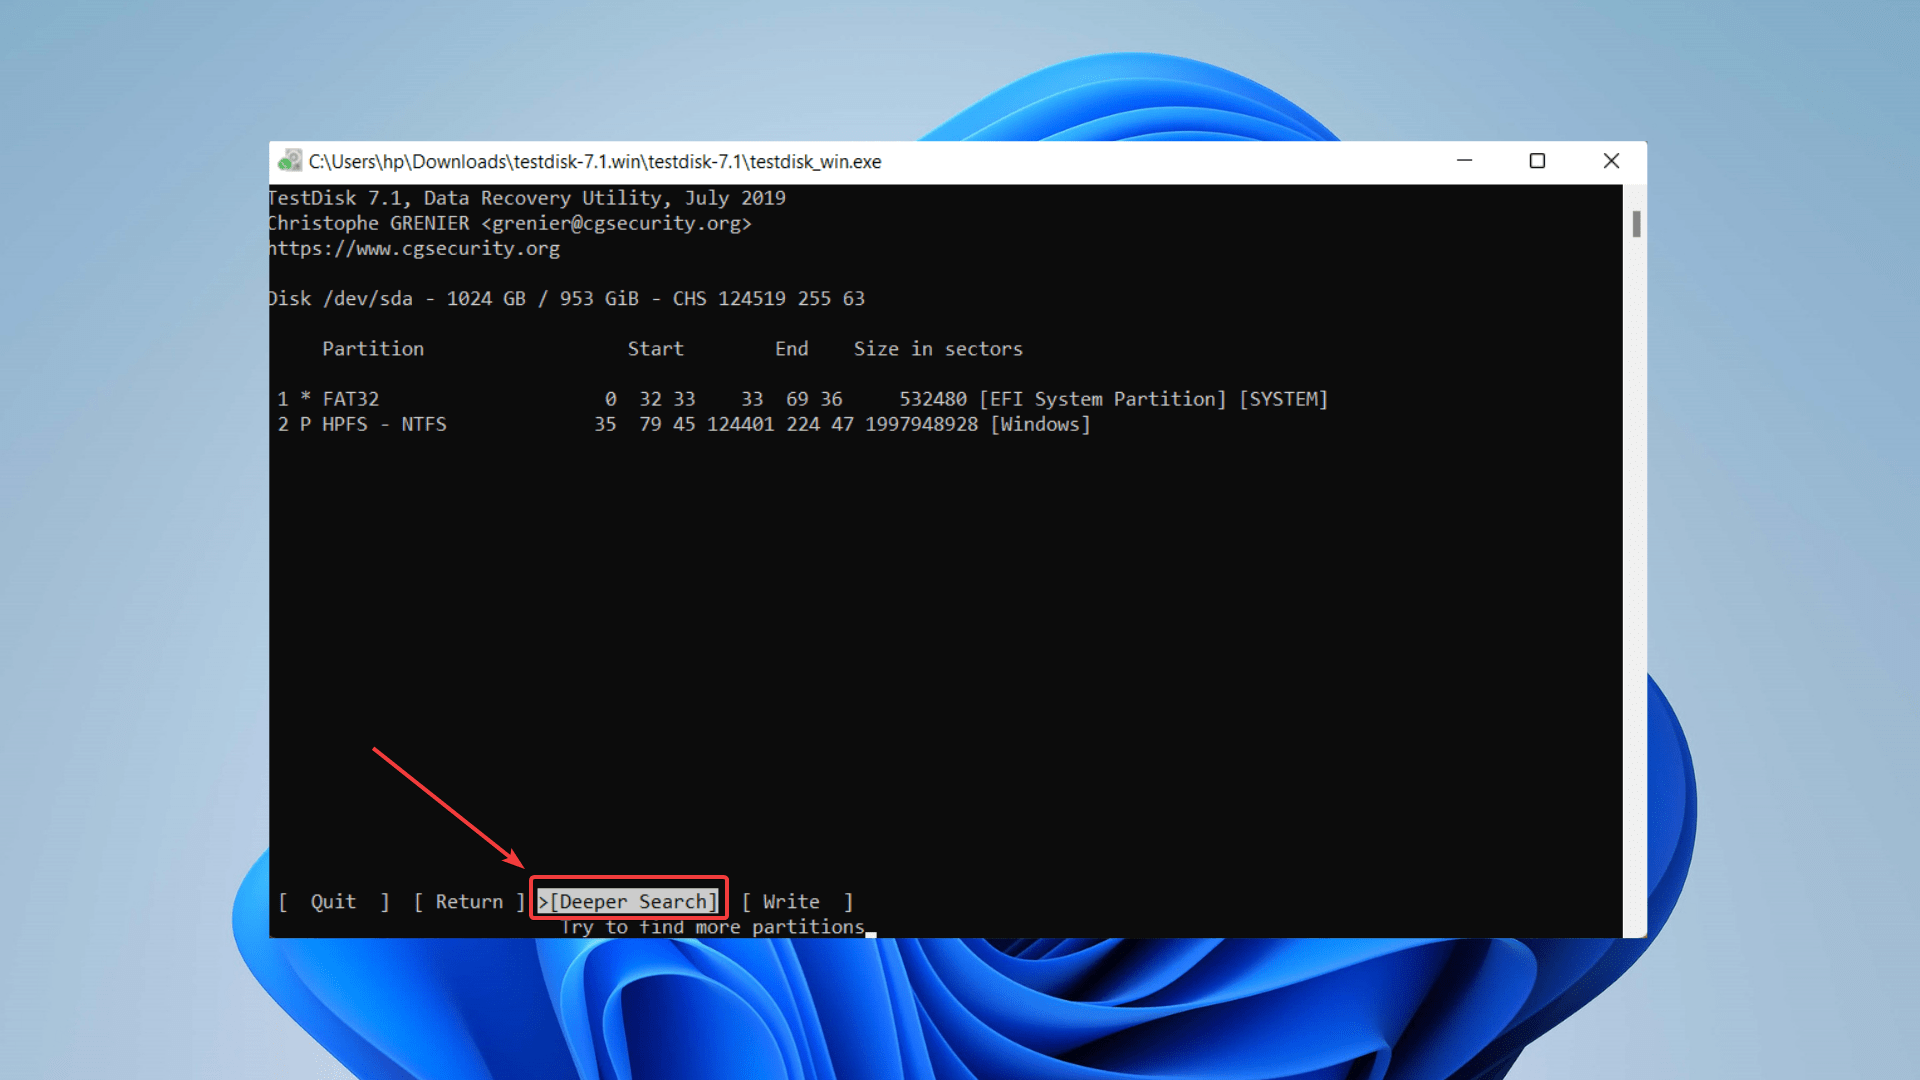Click the cgsecurity.org URL text
The height and width of the screenshot is (1080, 1920).
point(414,248)
